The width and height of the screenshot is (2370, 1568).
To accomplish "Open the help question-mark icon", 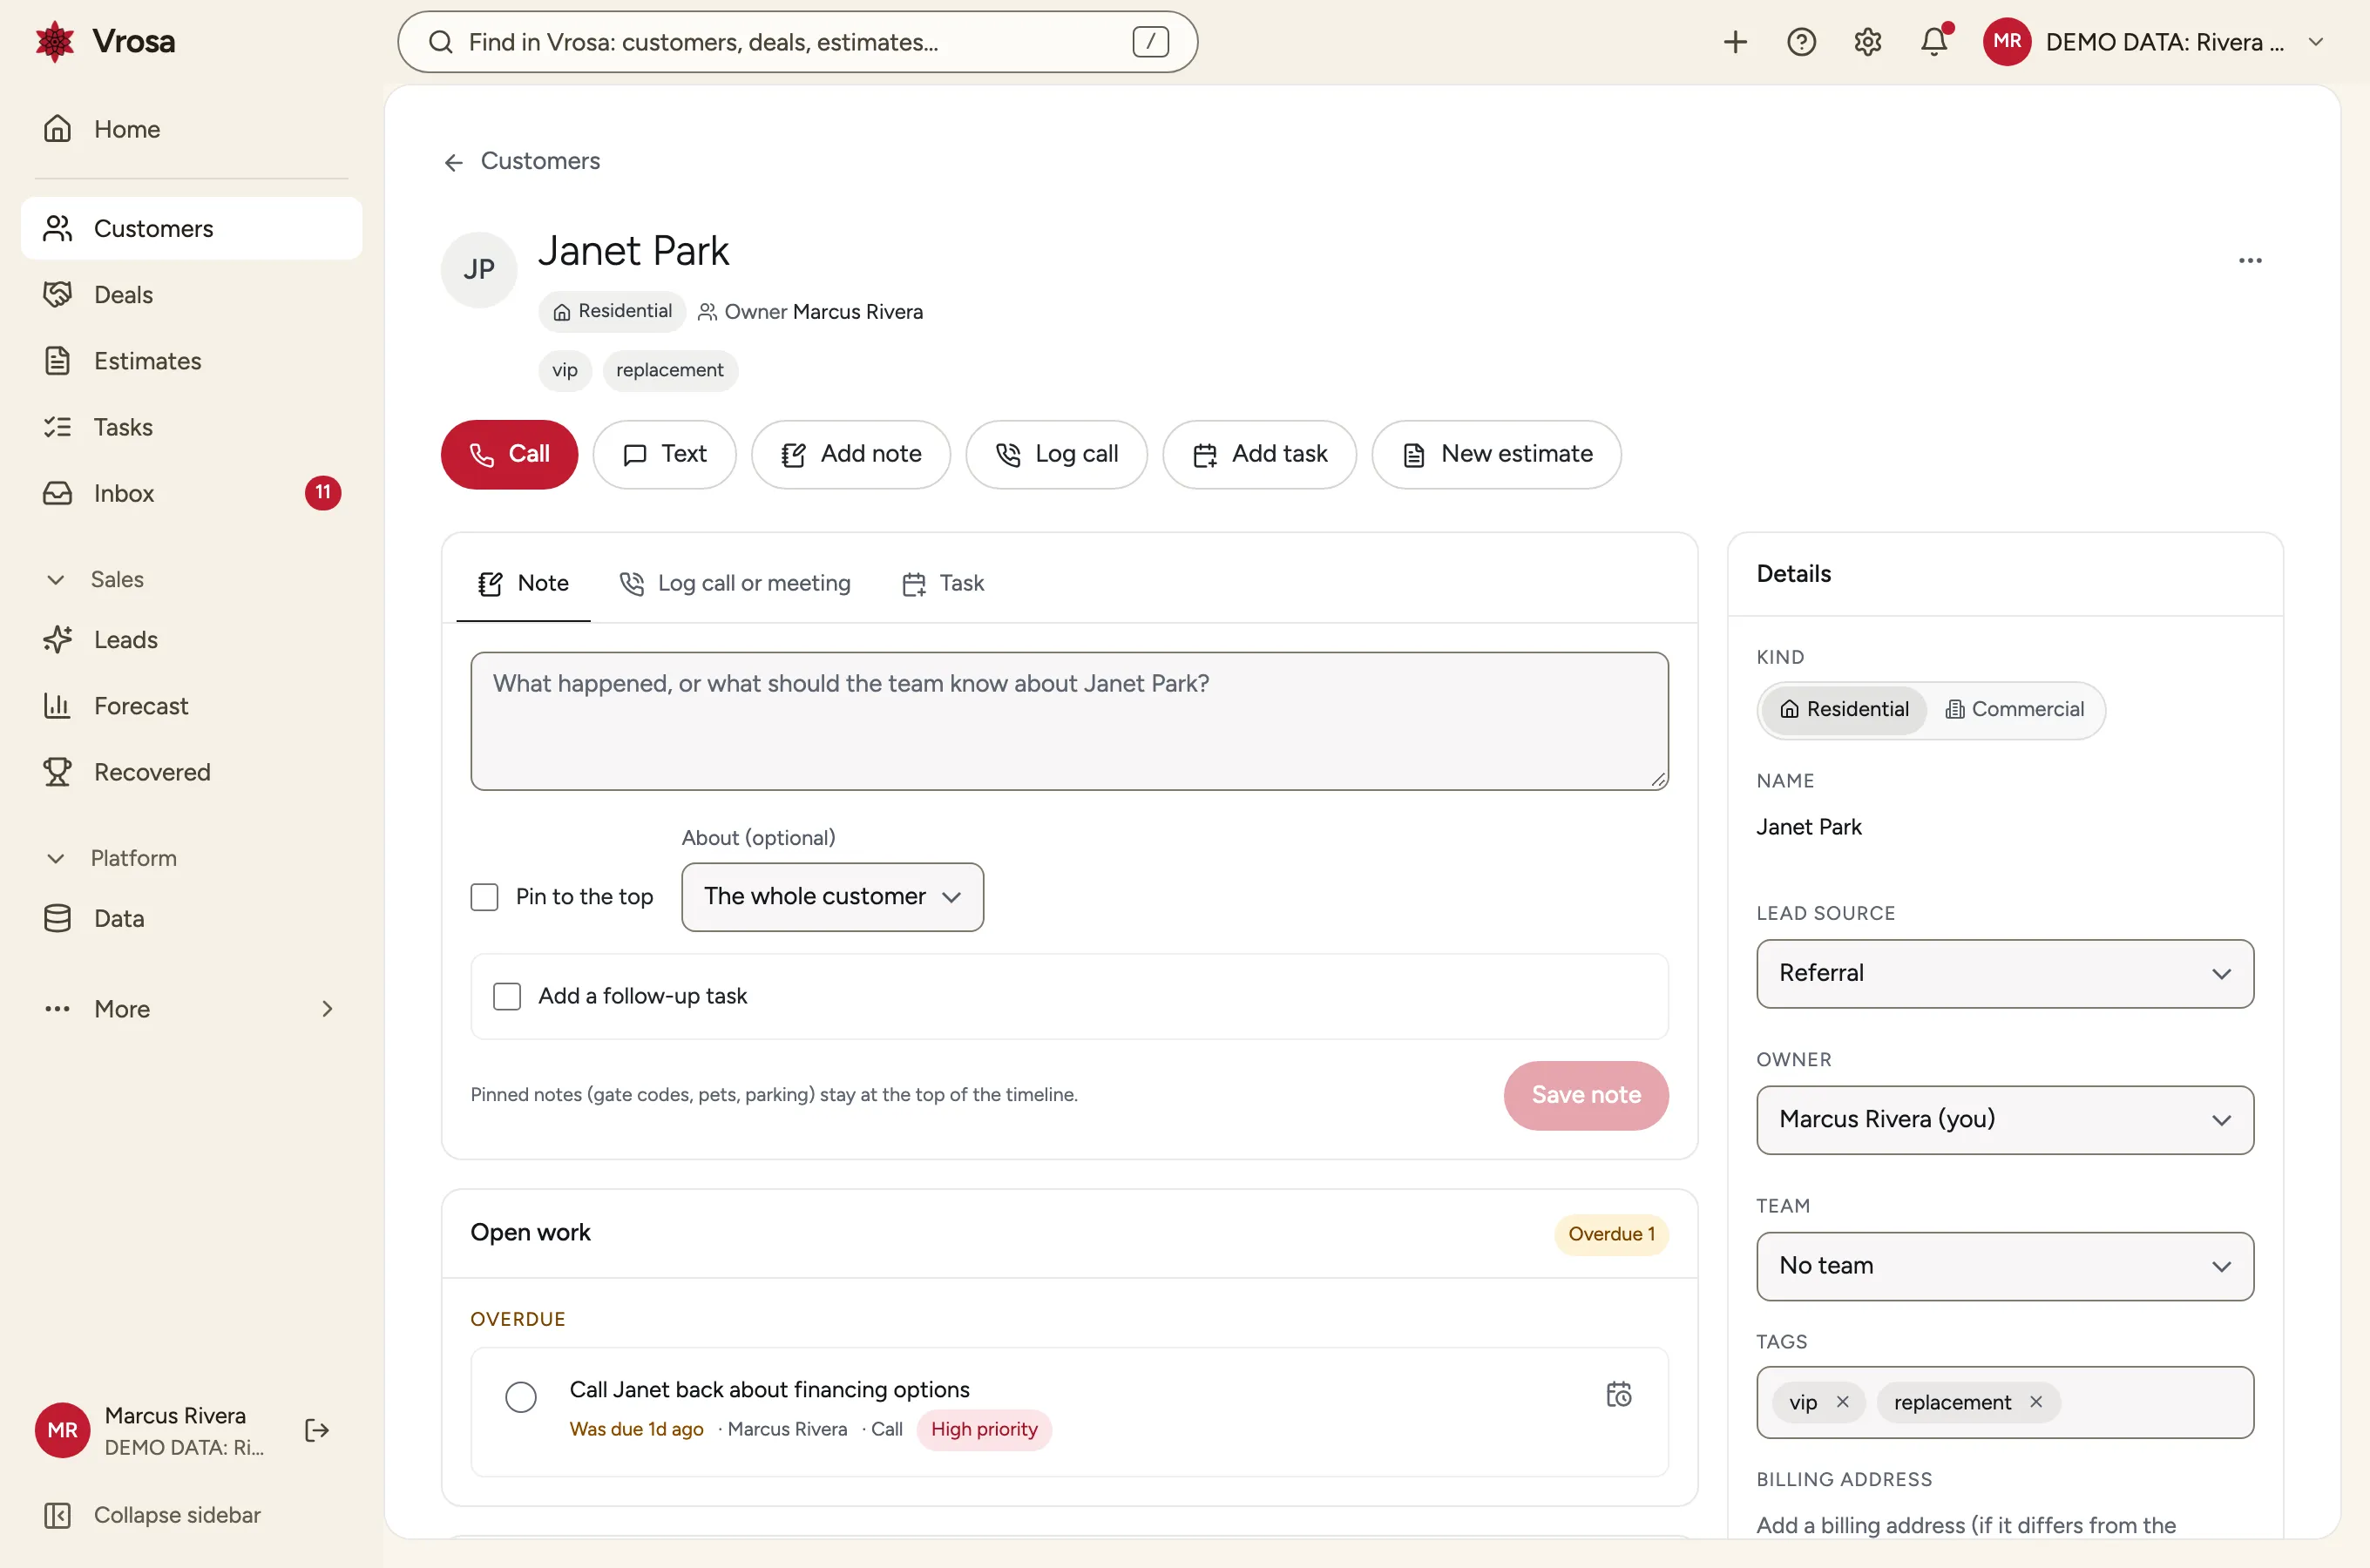I will (x=1801, y=42).
